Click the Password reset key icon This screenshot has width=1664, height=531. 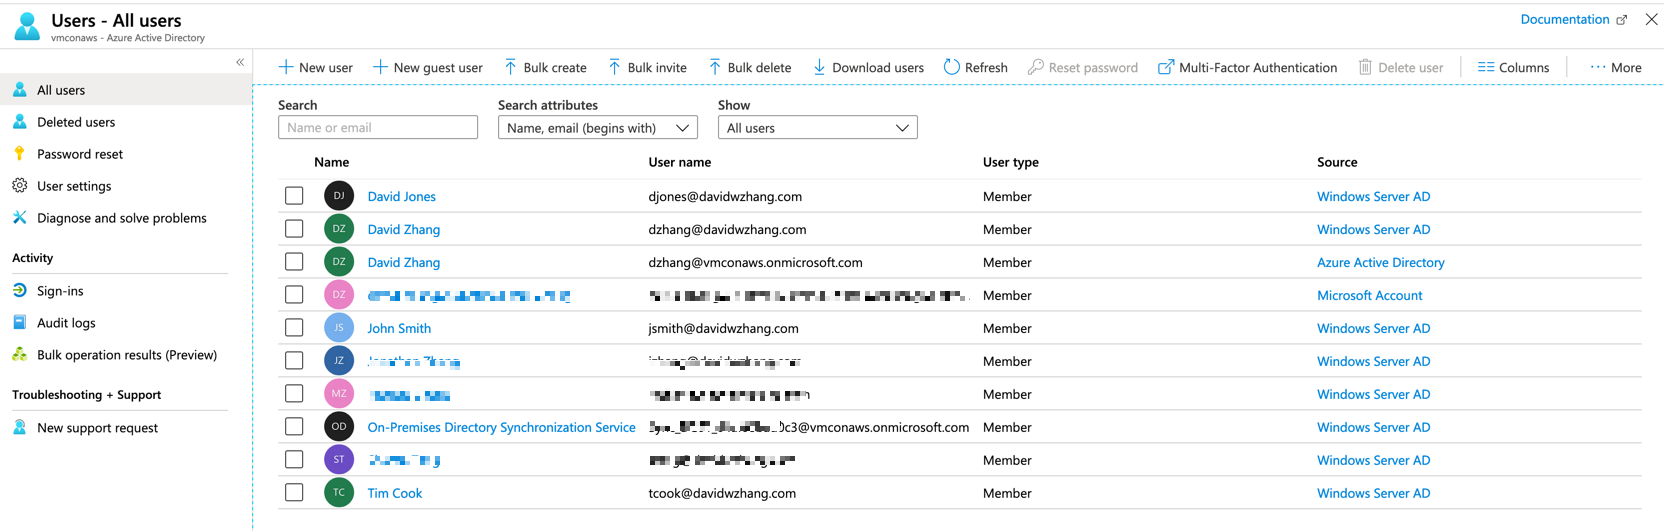coord(19,154)
